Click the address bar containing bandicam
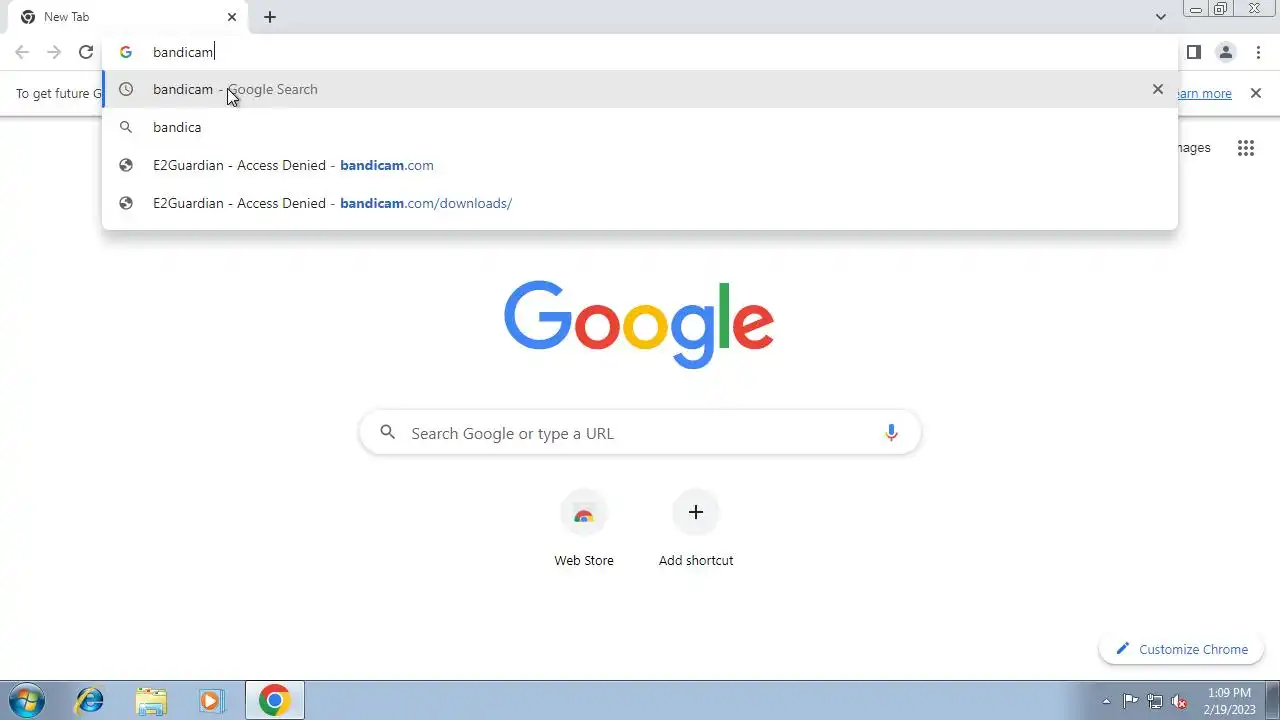The width and height of the screenshot is (1280, 720). pyautogui.click(x=640, y=52)
